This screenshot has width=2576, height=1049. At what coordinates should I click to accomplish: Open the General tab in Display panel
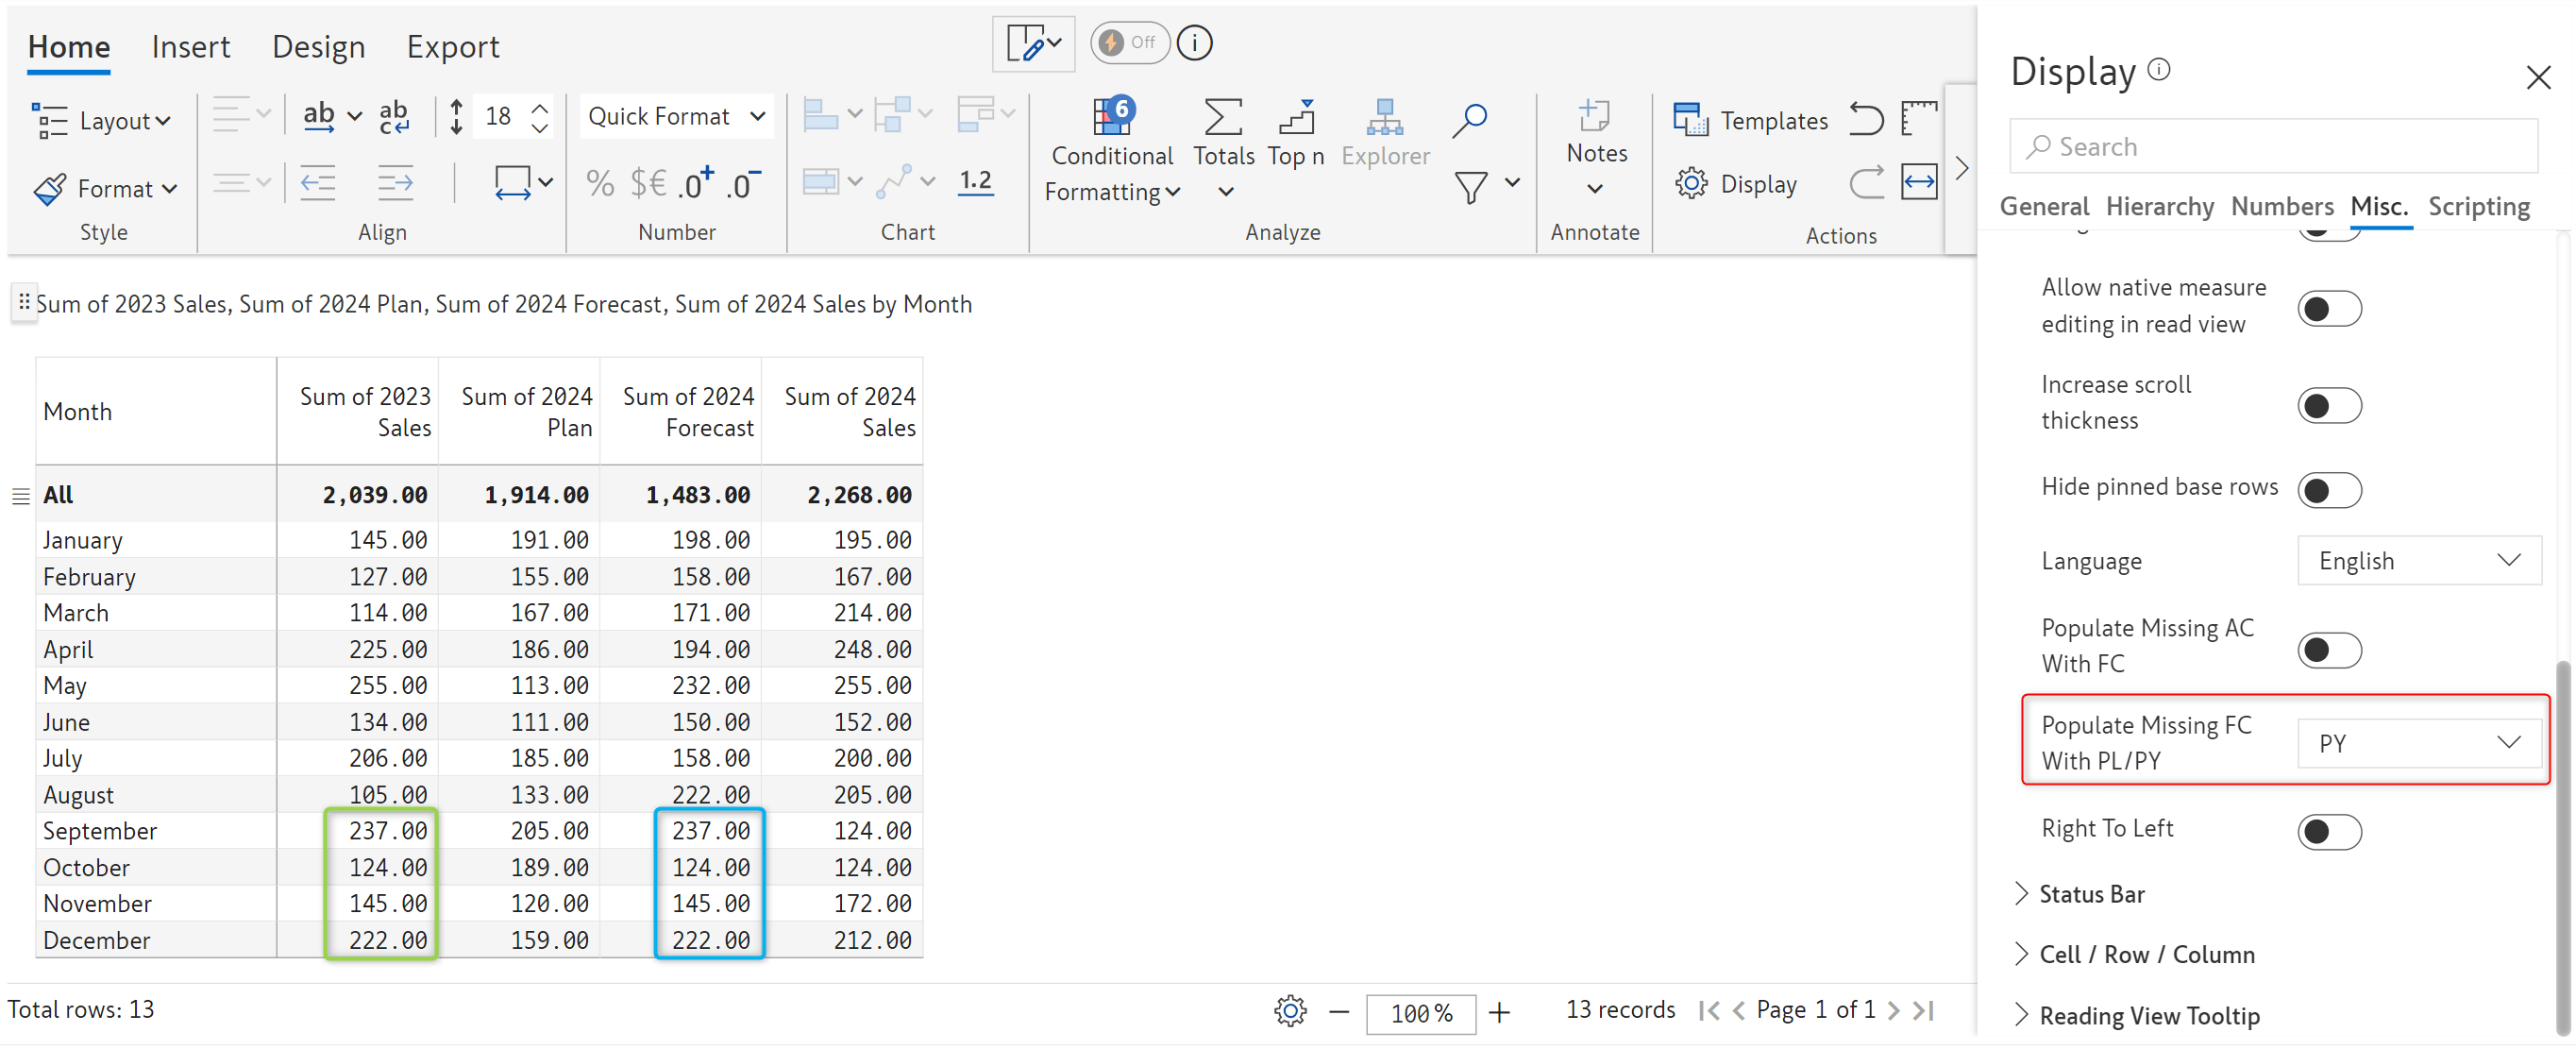pyautogui.click(x=2044, y=206)
